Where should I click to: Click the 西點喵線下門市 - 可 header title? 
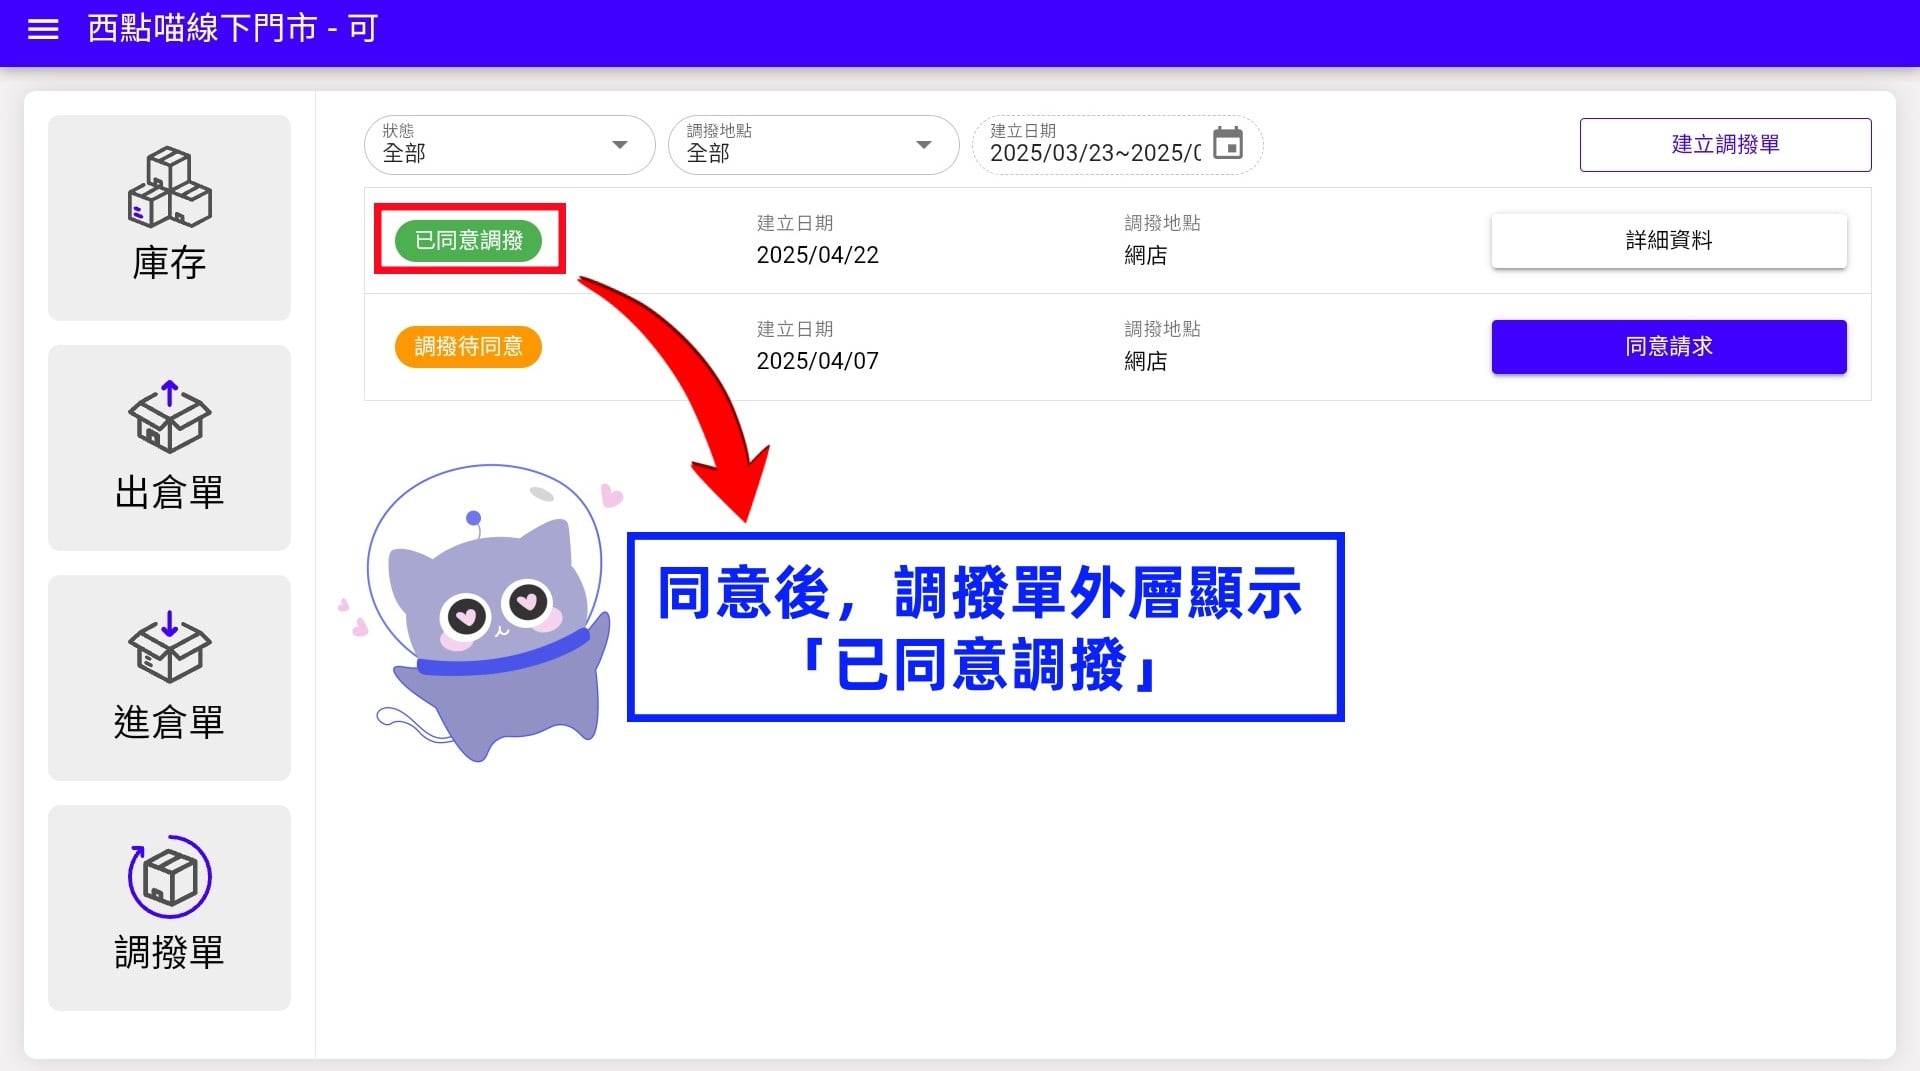[233, 29]
